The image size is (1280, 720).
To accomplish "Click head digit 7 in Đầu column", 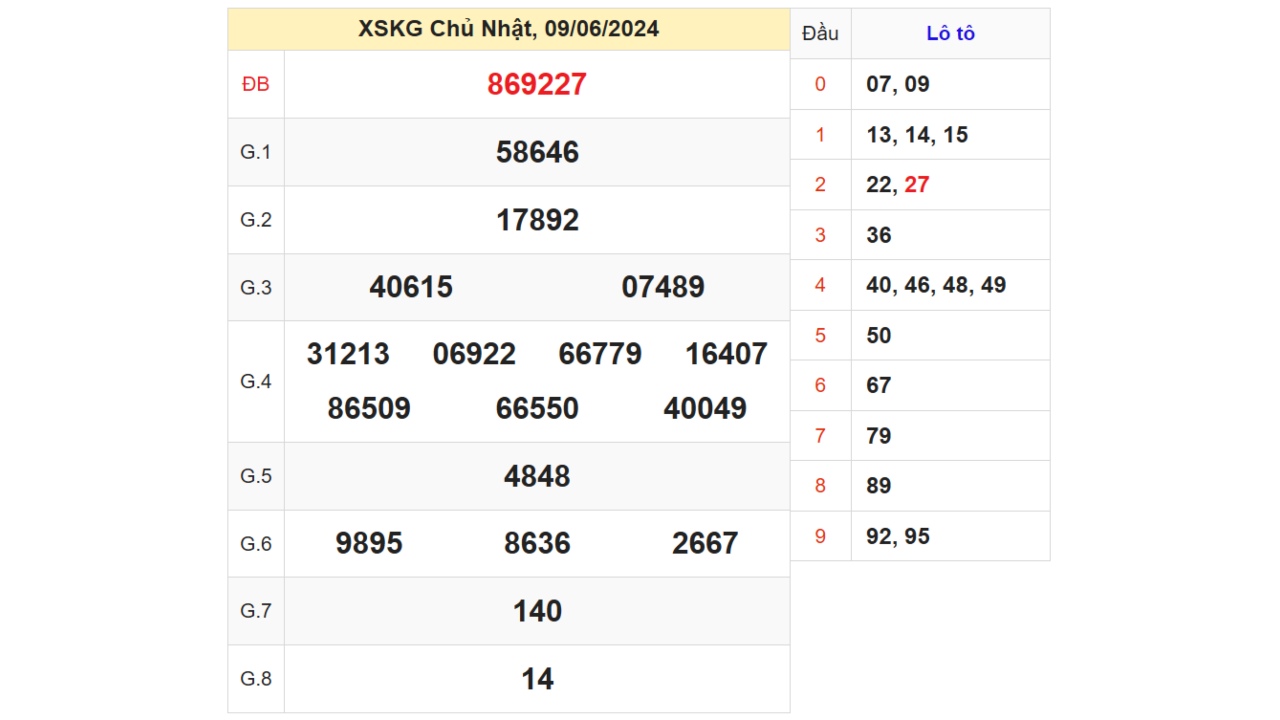I will click(820, 436).
